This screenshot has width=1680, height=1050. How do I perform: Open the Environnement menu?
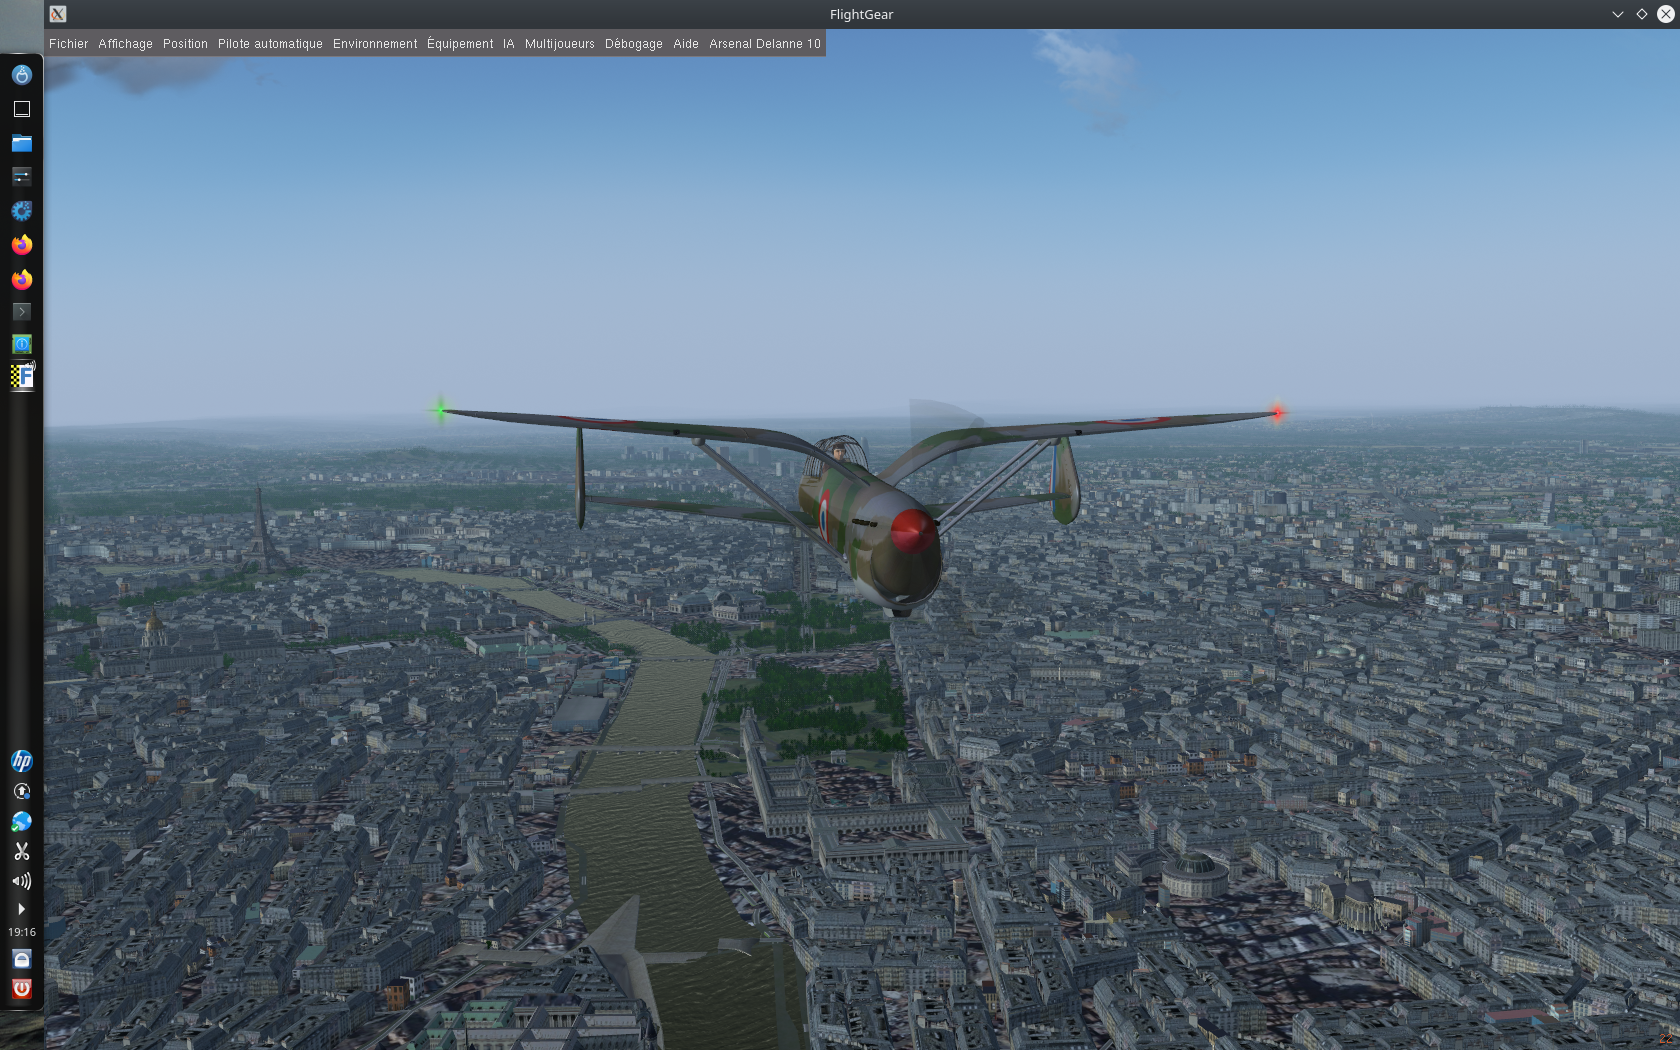coord(375,44)
